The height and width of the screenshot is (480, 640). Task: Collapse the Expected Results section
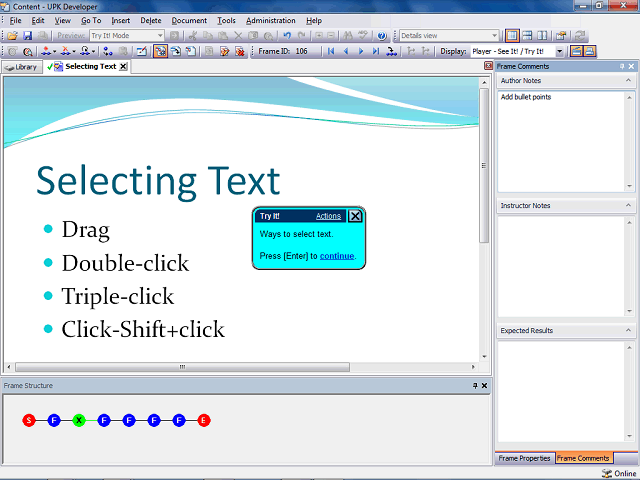(x=628, y=330)
